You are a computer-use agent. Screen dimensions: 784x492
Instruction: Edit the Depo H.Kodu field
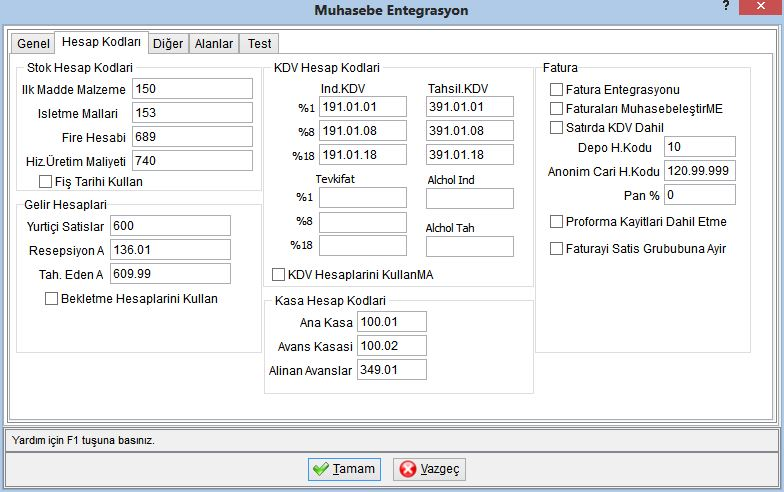700,146
